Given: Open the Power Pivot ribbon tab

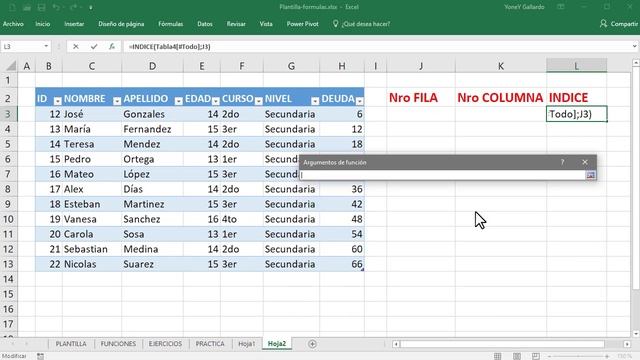Looking at the screenshot, I should [302, 24].
